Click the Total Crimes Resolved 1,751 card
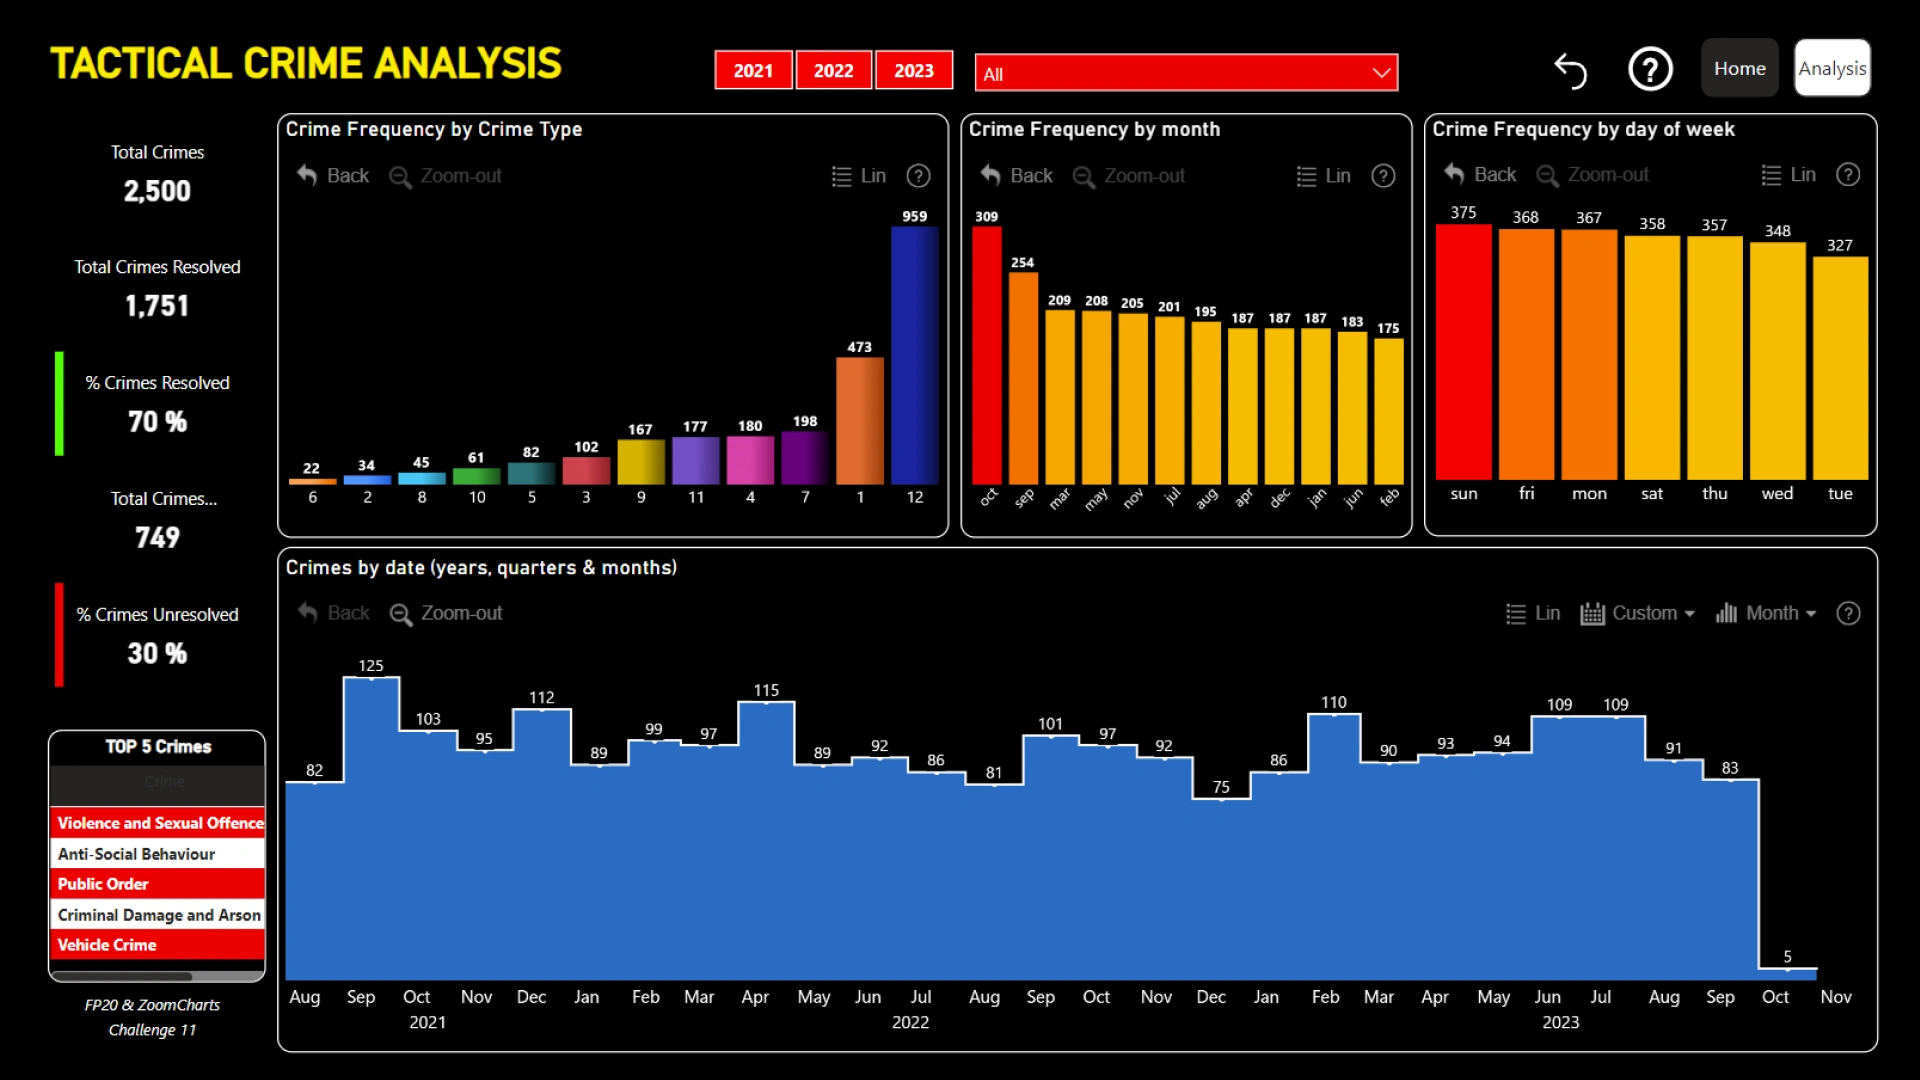Viewport: 1920px width, 1080px height. (157, 289)
